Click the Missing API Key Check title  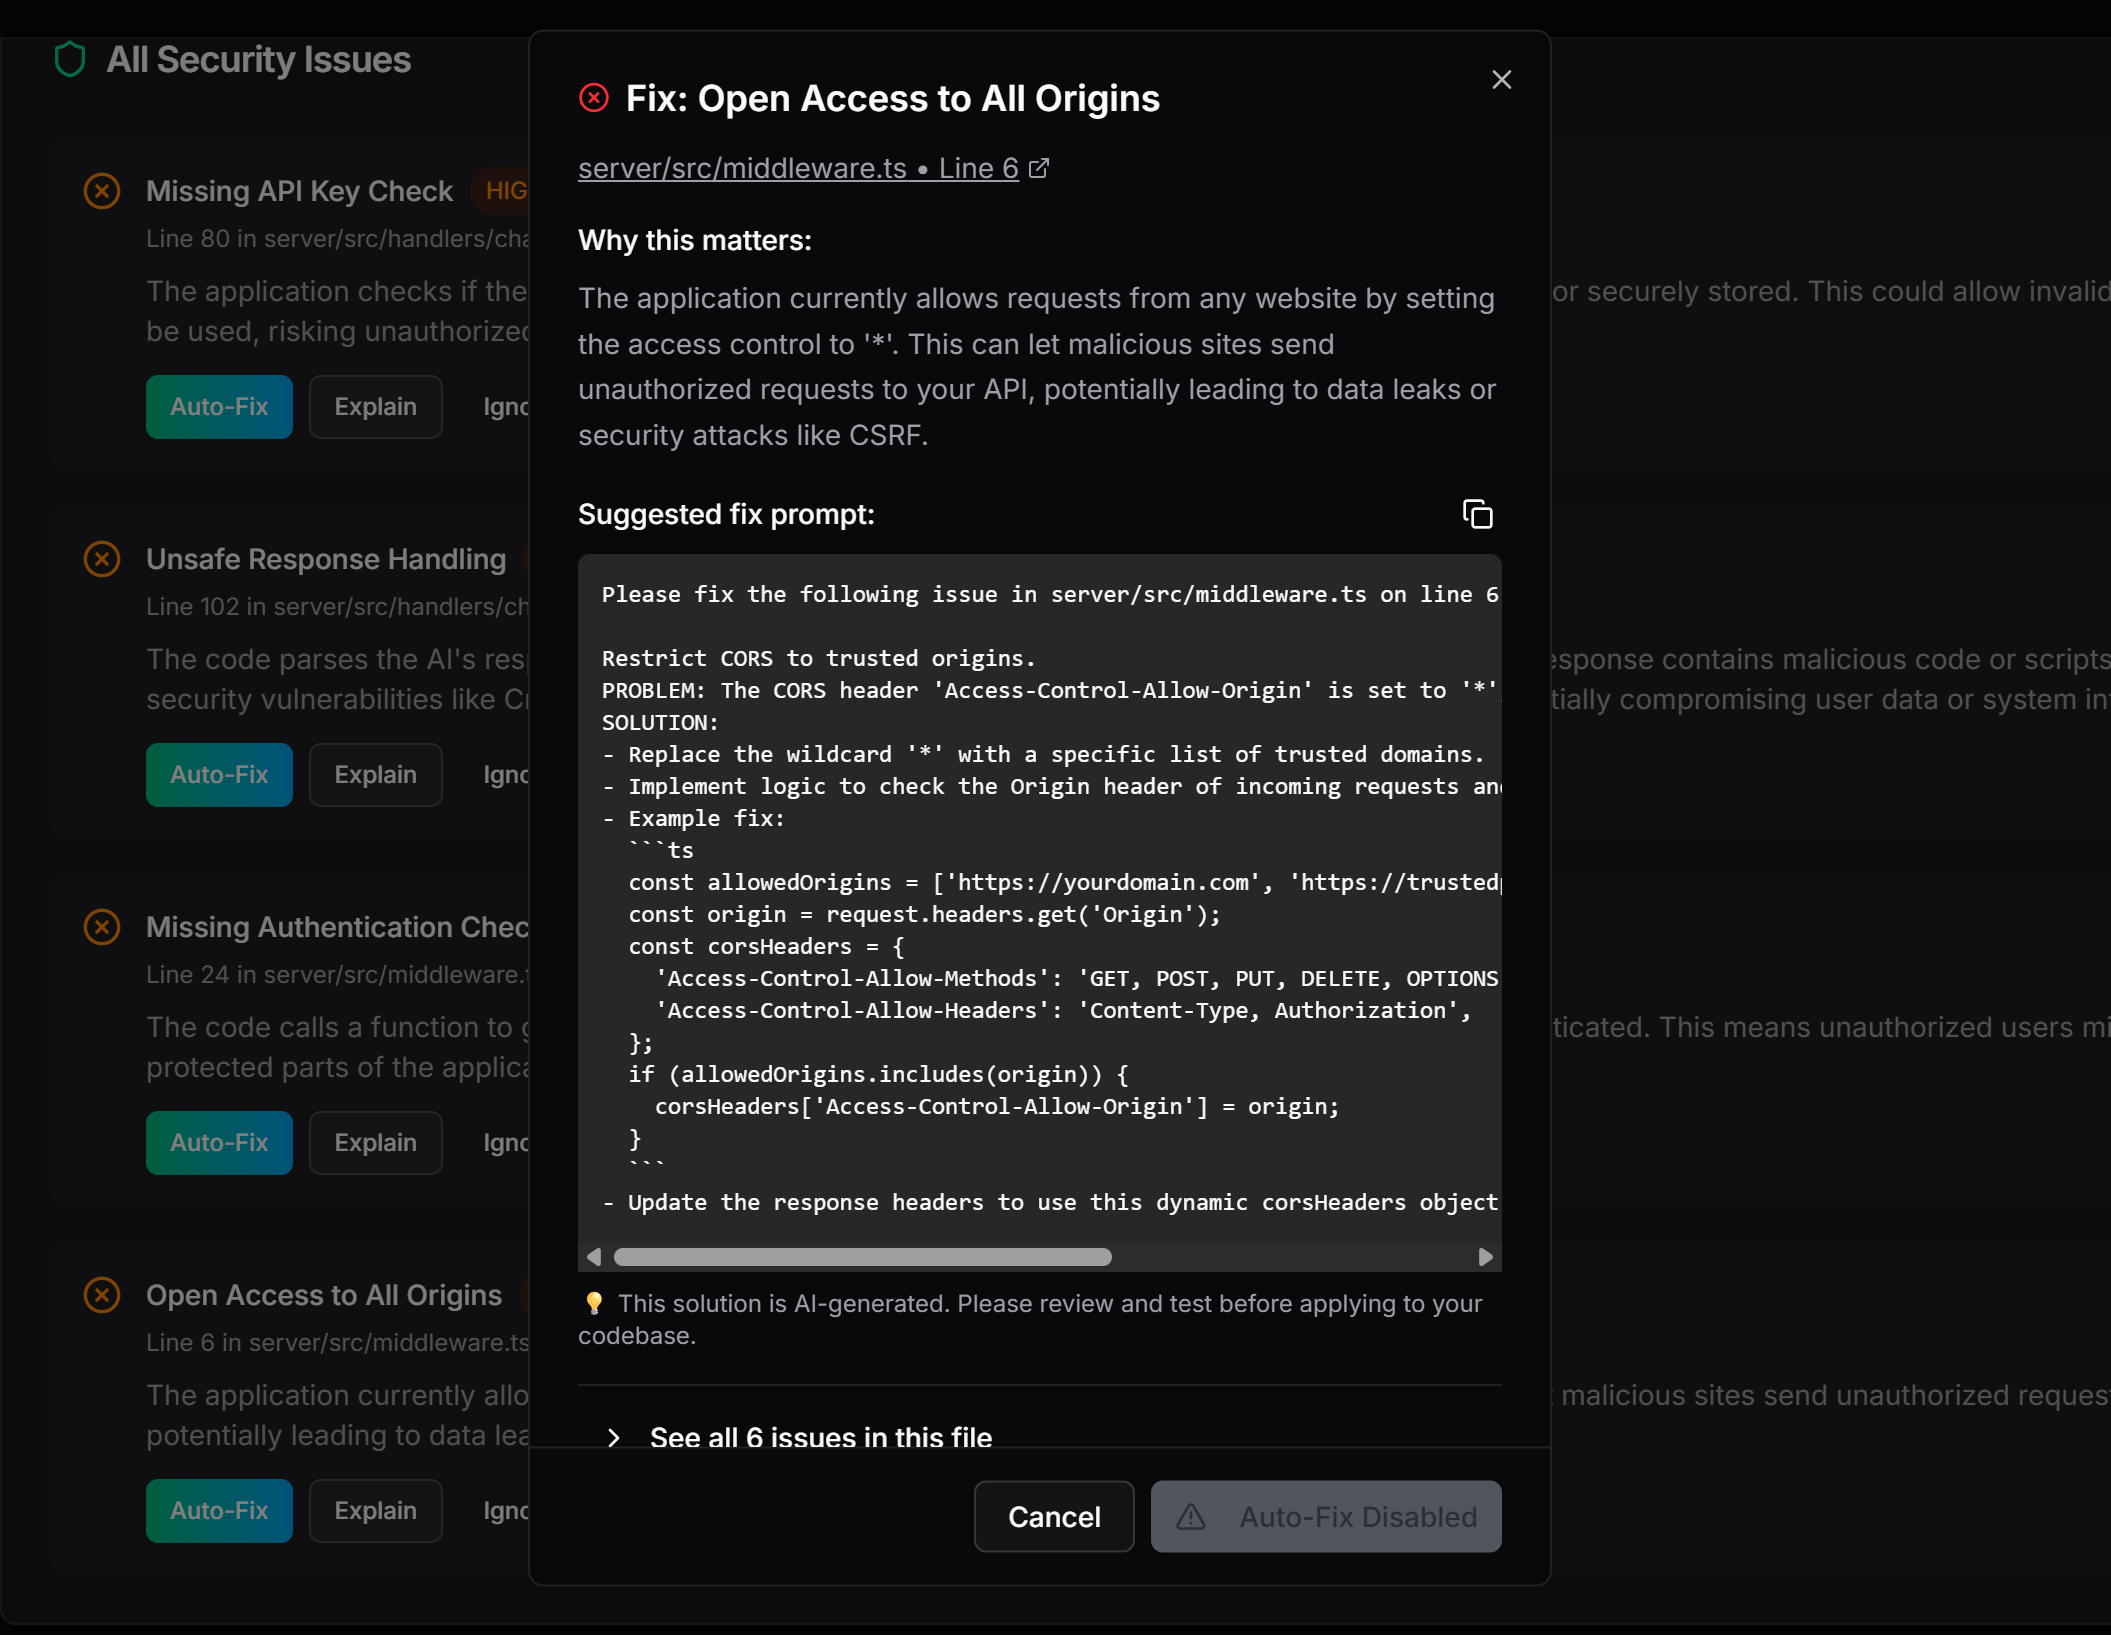click(x=300, y=191)
